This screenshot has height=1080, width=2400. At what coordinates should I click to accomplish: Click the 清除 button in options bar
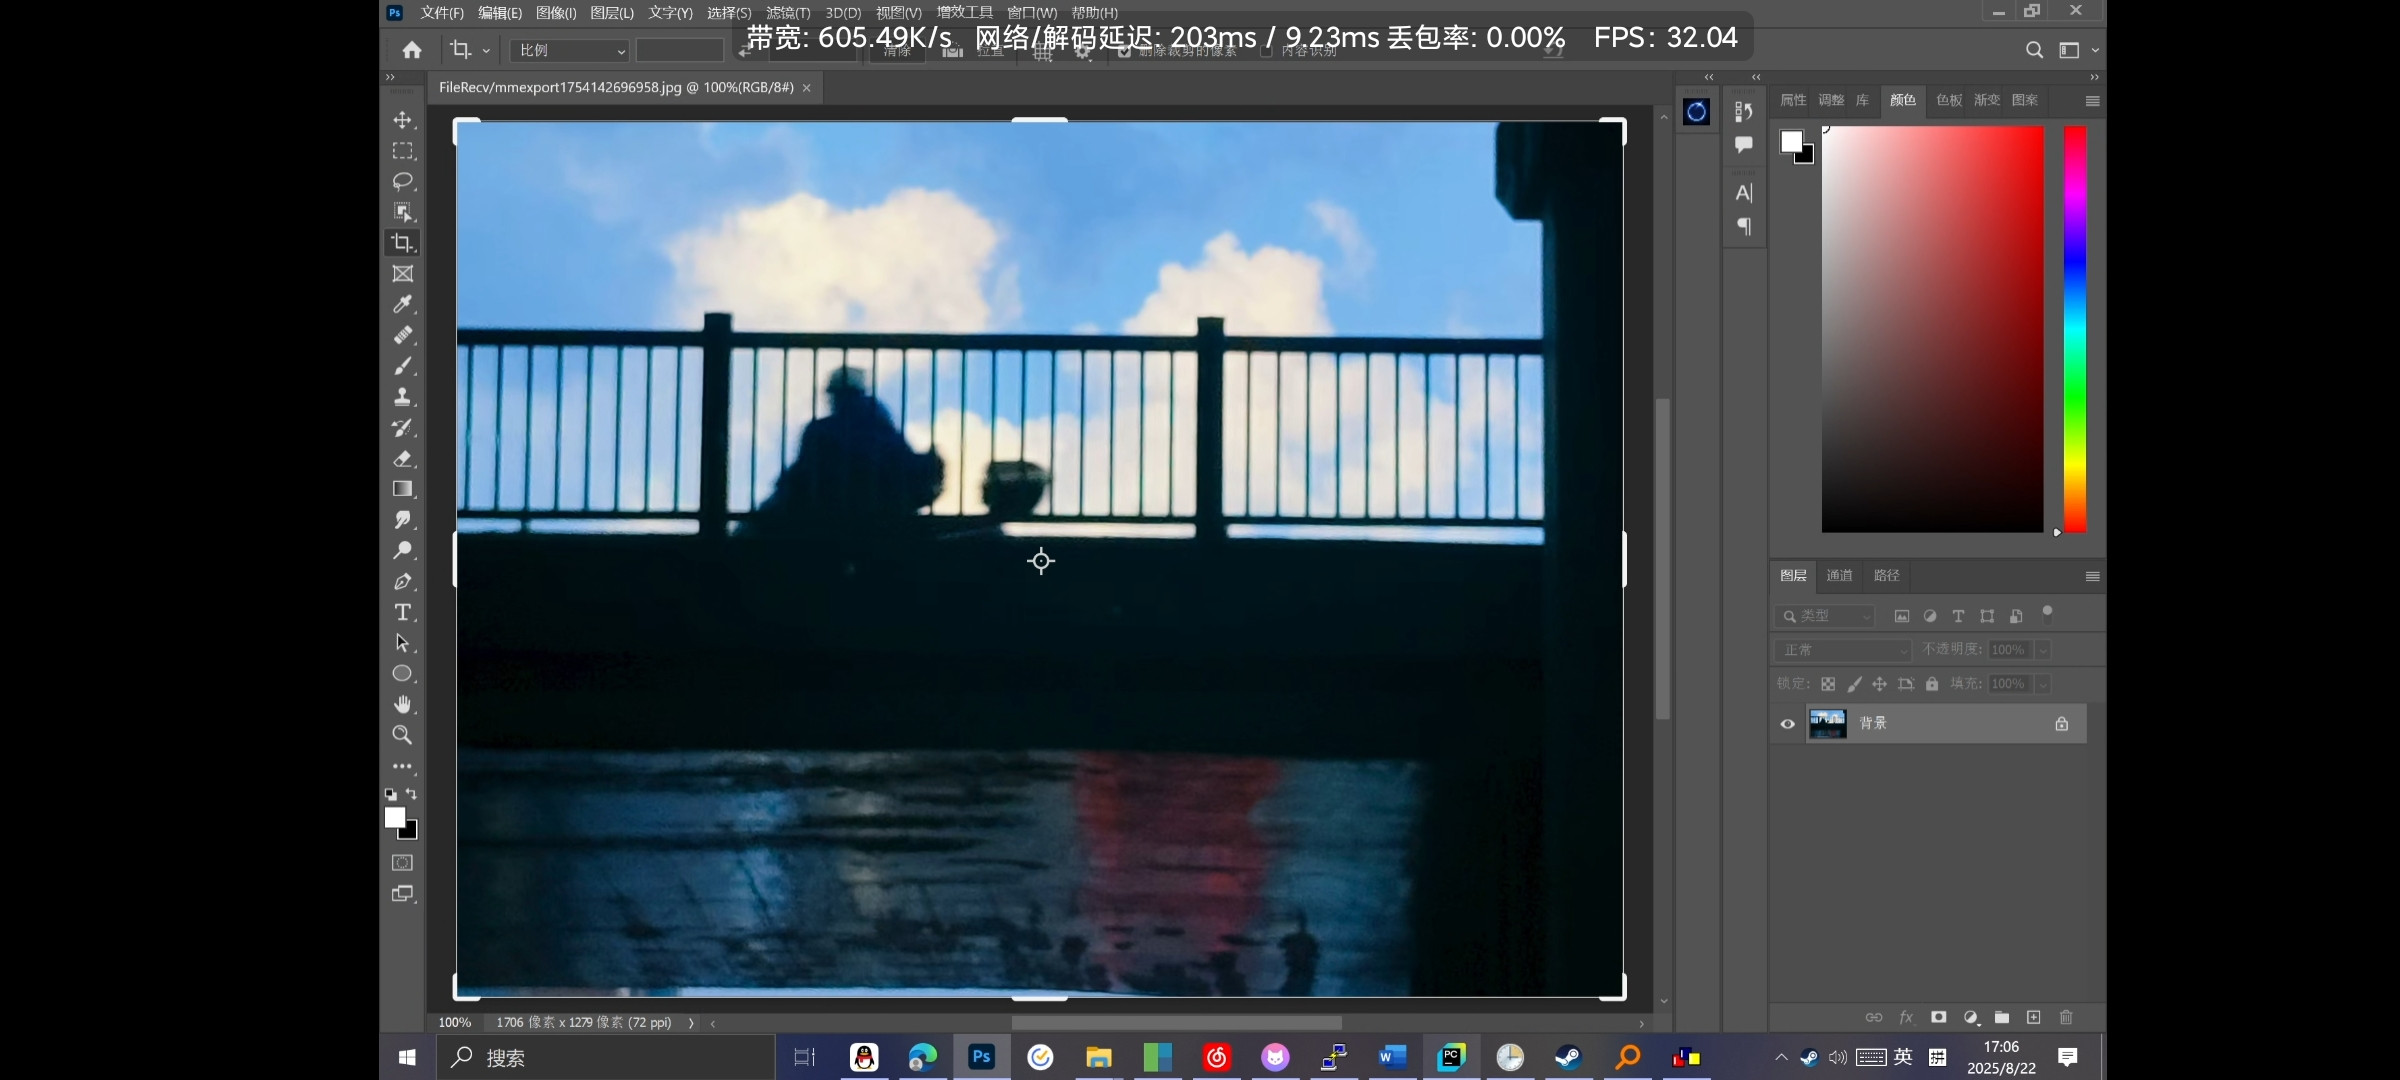897,51
